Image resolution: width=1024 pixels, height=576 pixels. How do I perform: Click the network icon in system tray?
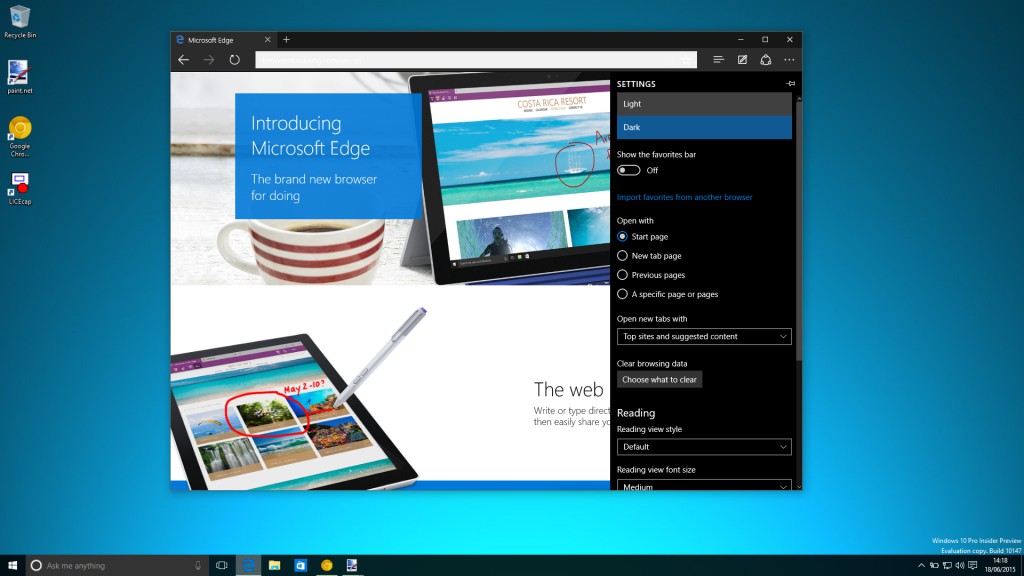tap(947, 566)
